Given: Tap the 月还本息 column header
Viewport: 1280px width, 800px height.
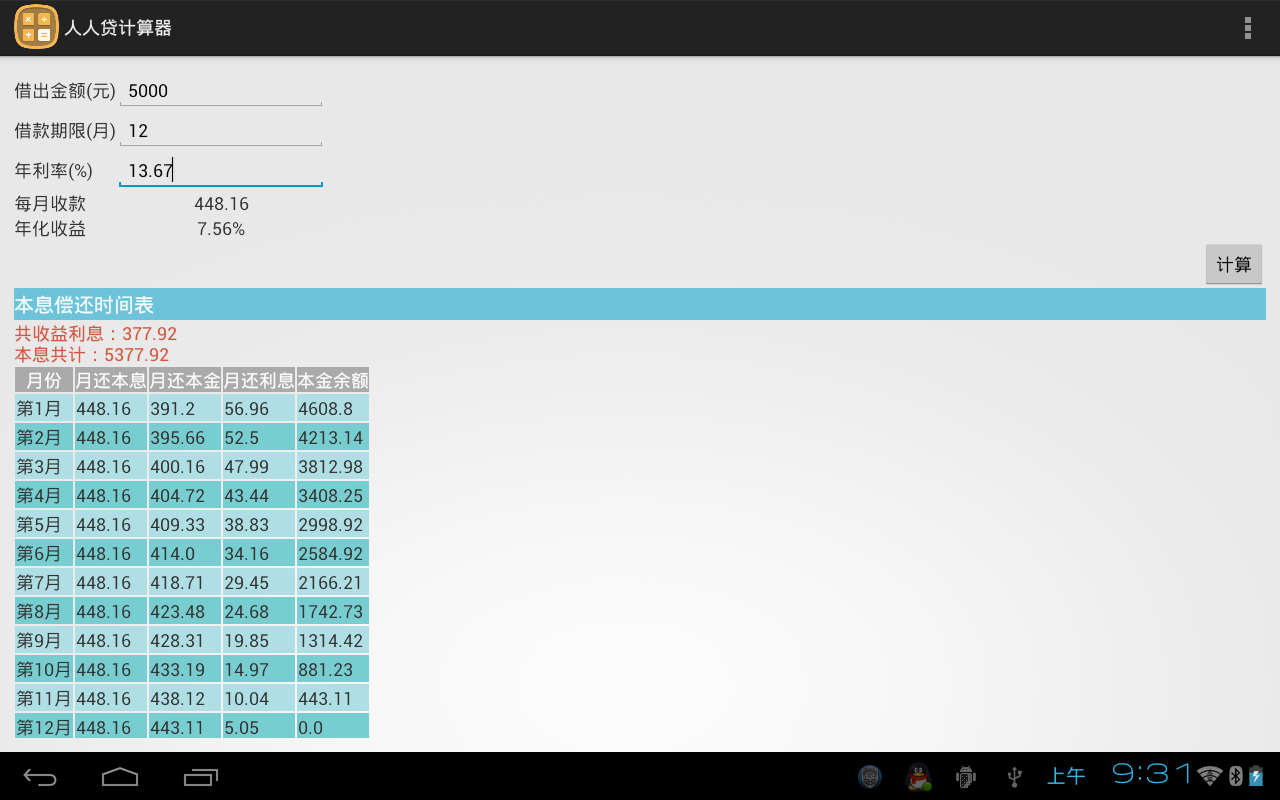Looking at the screenshot, I should pos(111,380).
